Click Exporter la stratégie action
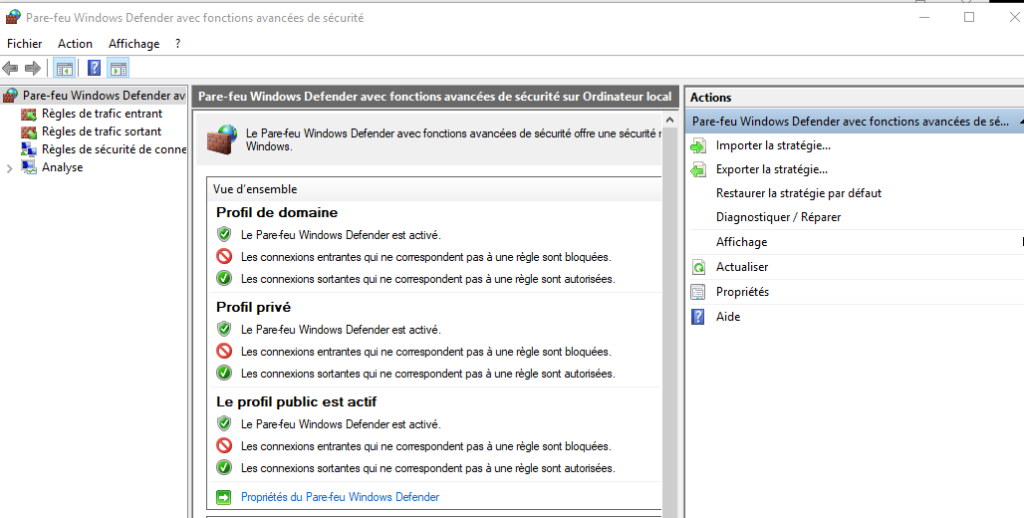The width and height of the screenshot is (1024, 518). click(772, 169)
